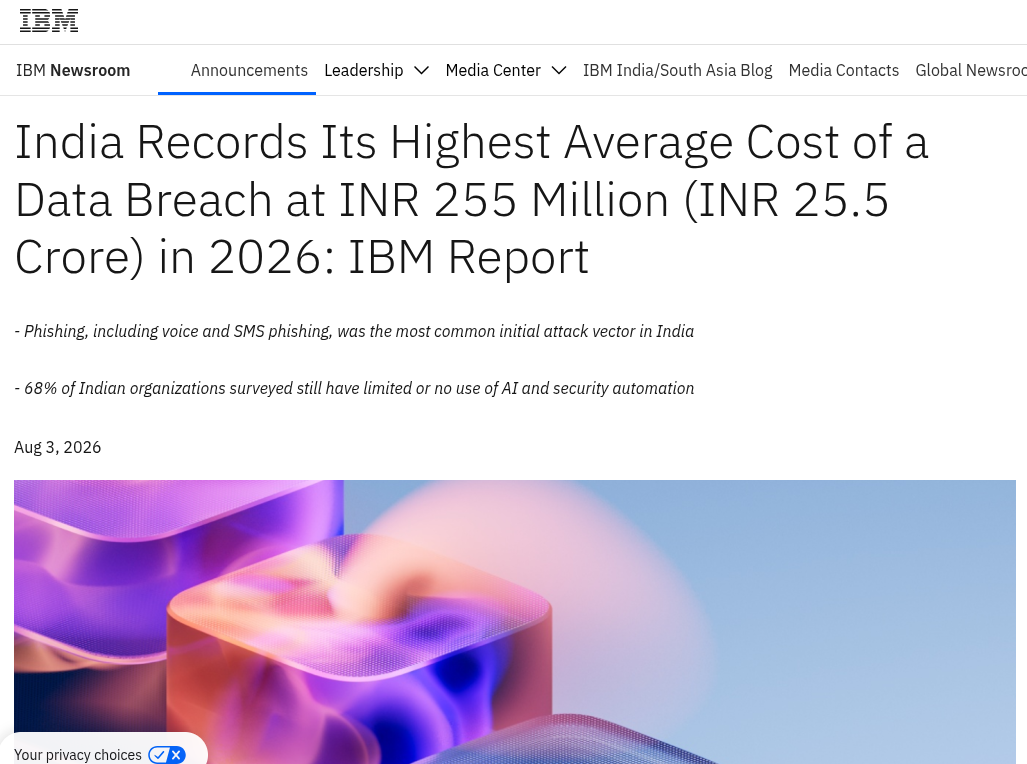The image size is (1027, 764).
Task: Open the Media Center menu item
Action: point(493,70)
